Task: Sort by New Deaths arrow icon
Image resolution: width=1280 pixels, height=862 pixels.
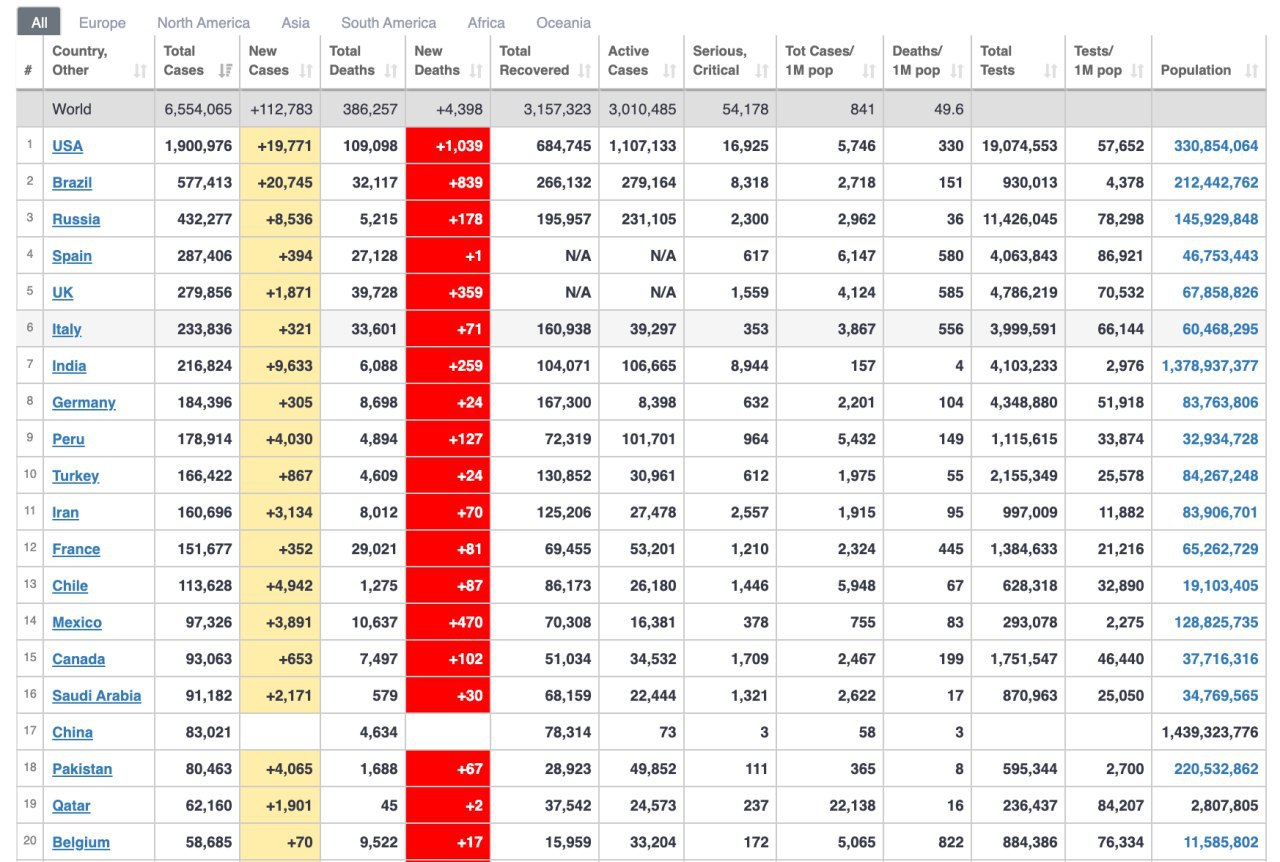Action: [476, 71]
